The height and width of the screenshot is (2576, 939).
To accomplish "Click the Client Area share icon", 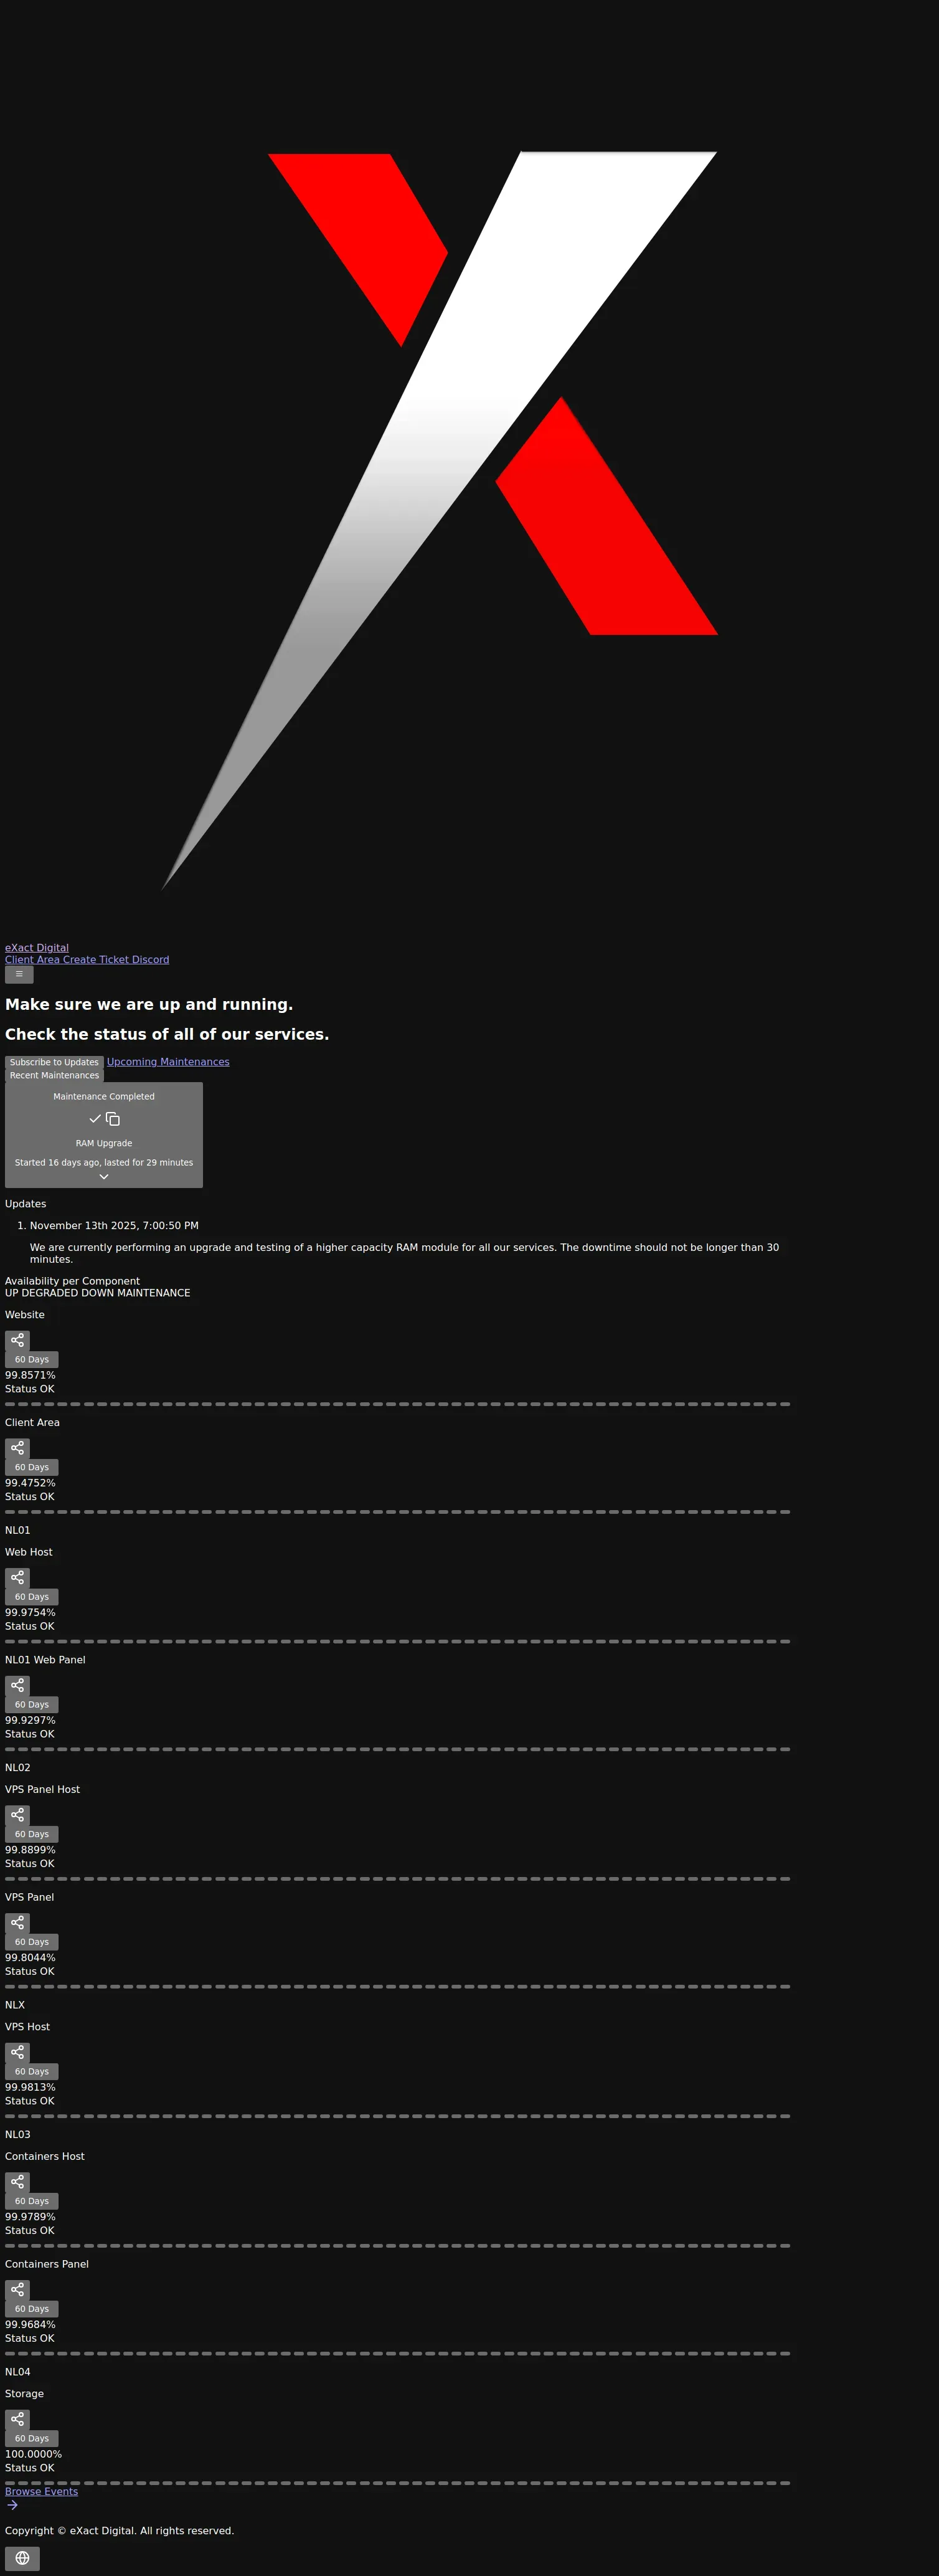I will pyautogui.click(x=17, y=1448).
